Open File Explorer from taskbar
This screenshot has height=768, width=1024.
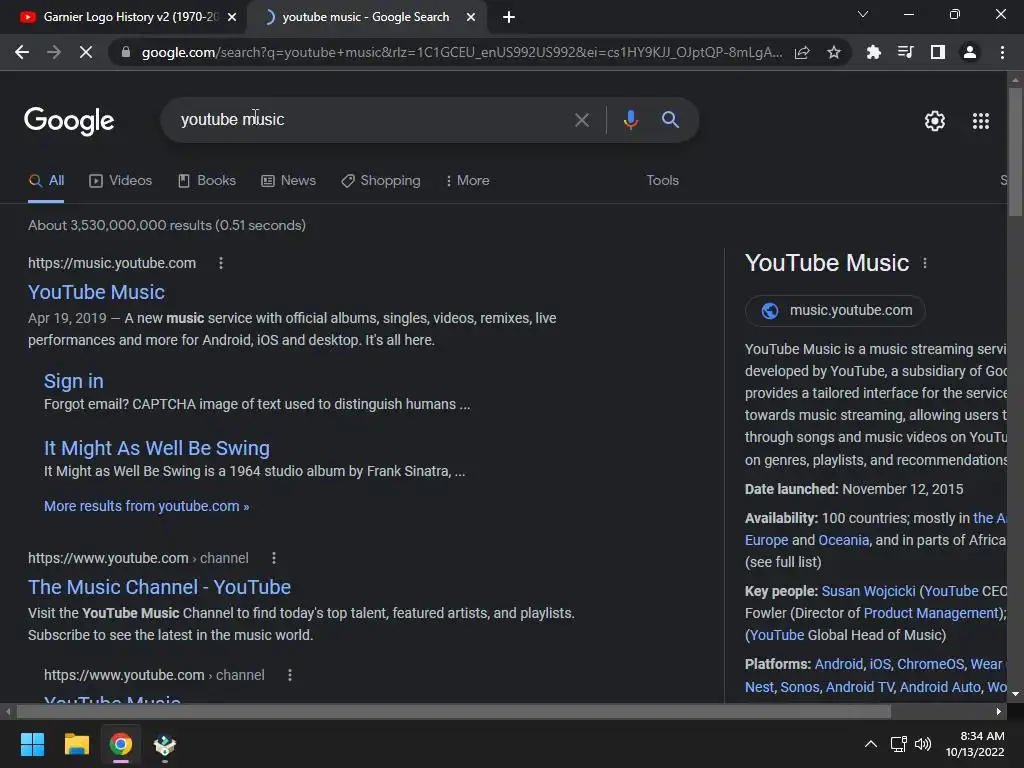(76, 744)
